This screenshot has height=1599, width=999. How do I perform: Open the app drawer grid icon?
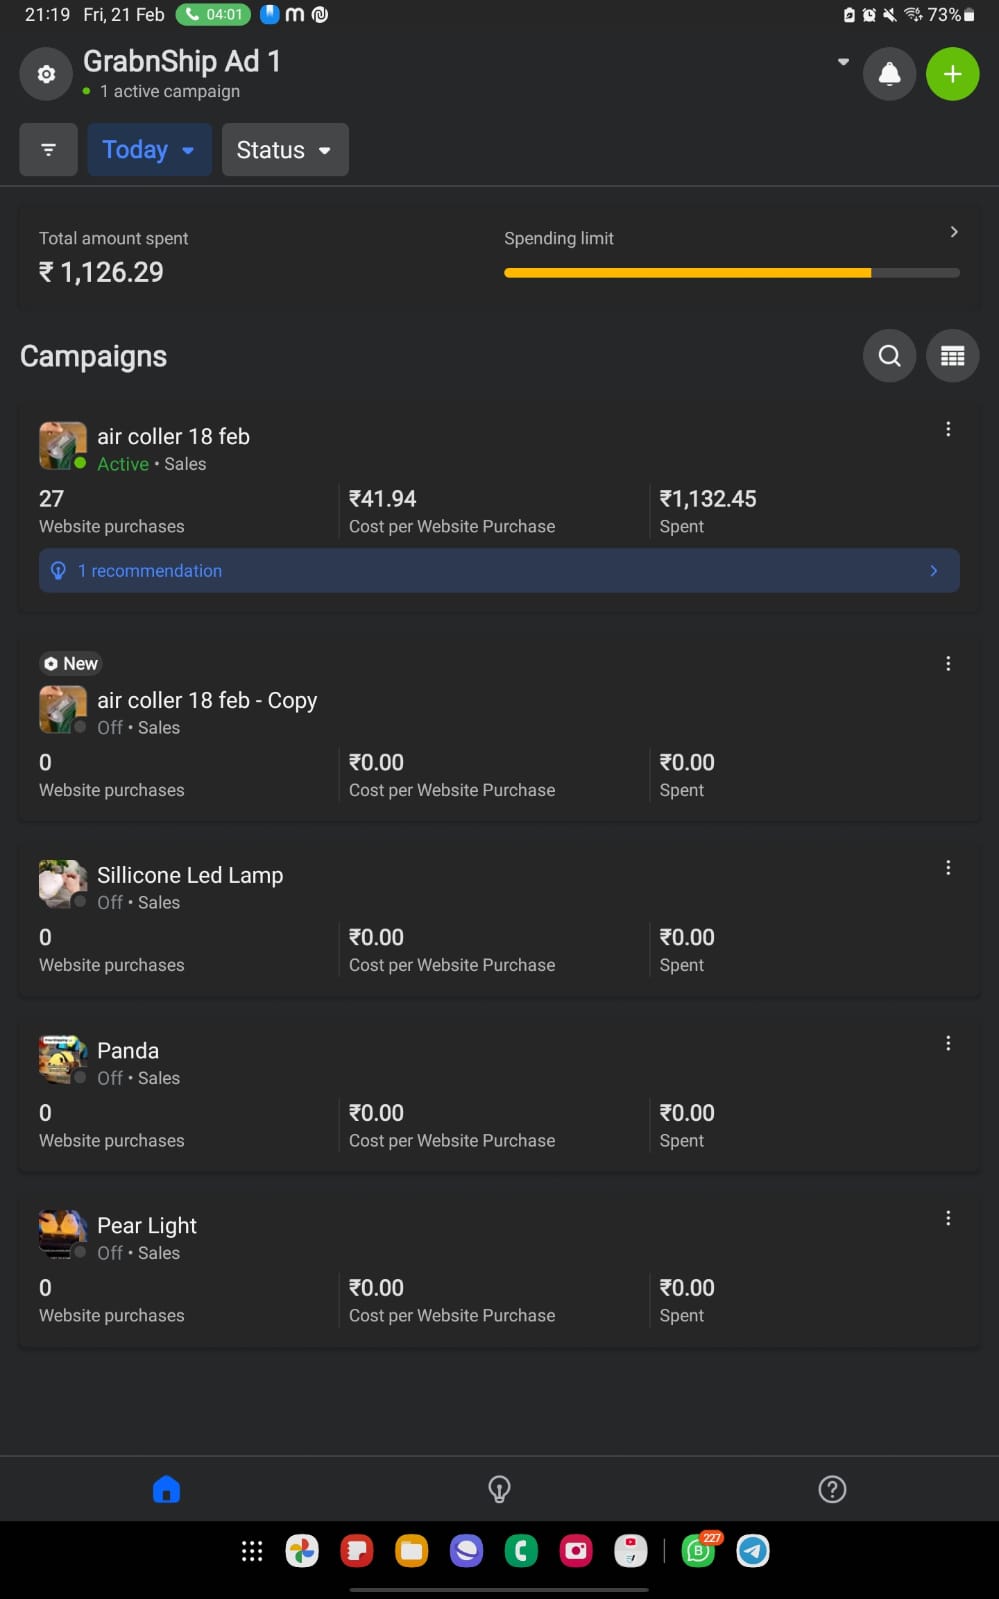pyautogui.click(x=252, y=1551)
